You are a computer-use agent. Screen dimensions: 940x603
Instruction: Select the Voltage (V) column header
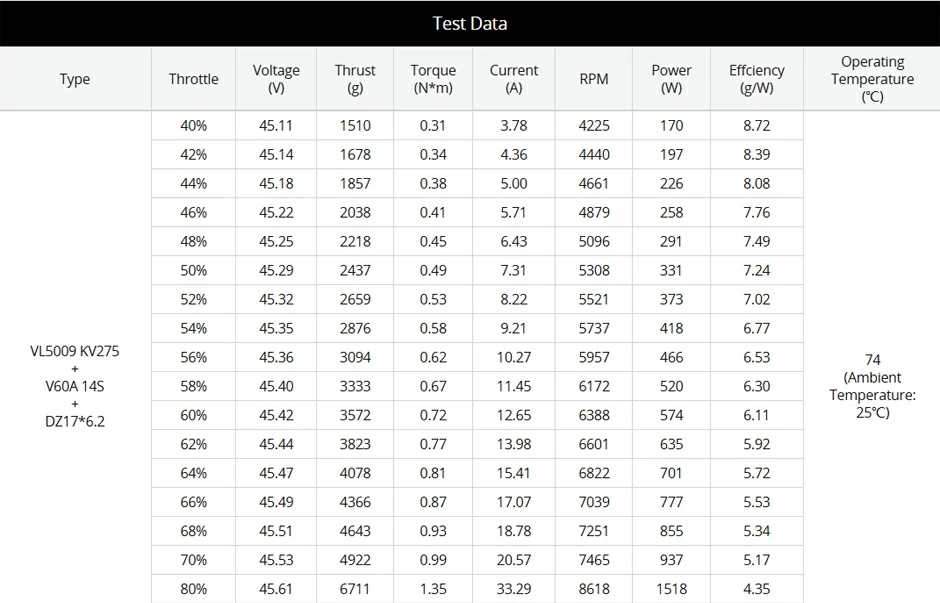[276, 79]
